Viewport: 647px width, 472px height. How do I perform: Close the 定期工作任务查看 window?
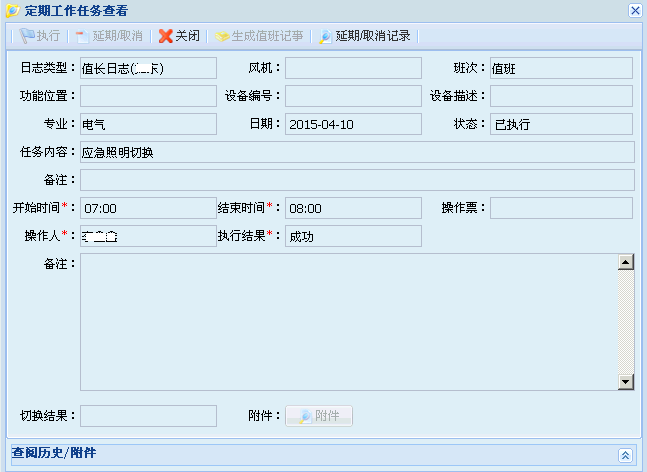[x=635, y=10]
